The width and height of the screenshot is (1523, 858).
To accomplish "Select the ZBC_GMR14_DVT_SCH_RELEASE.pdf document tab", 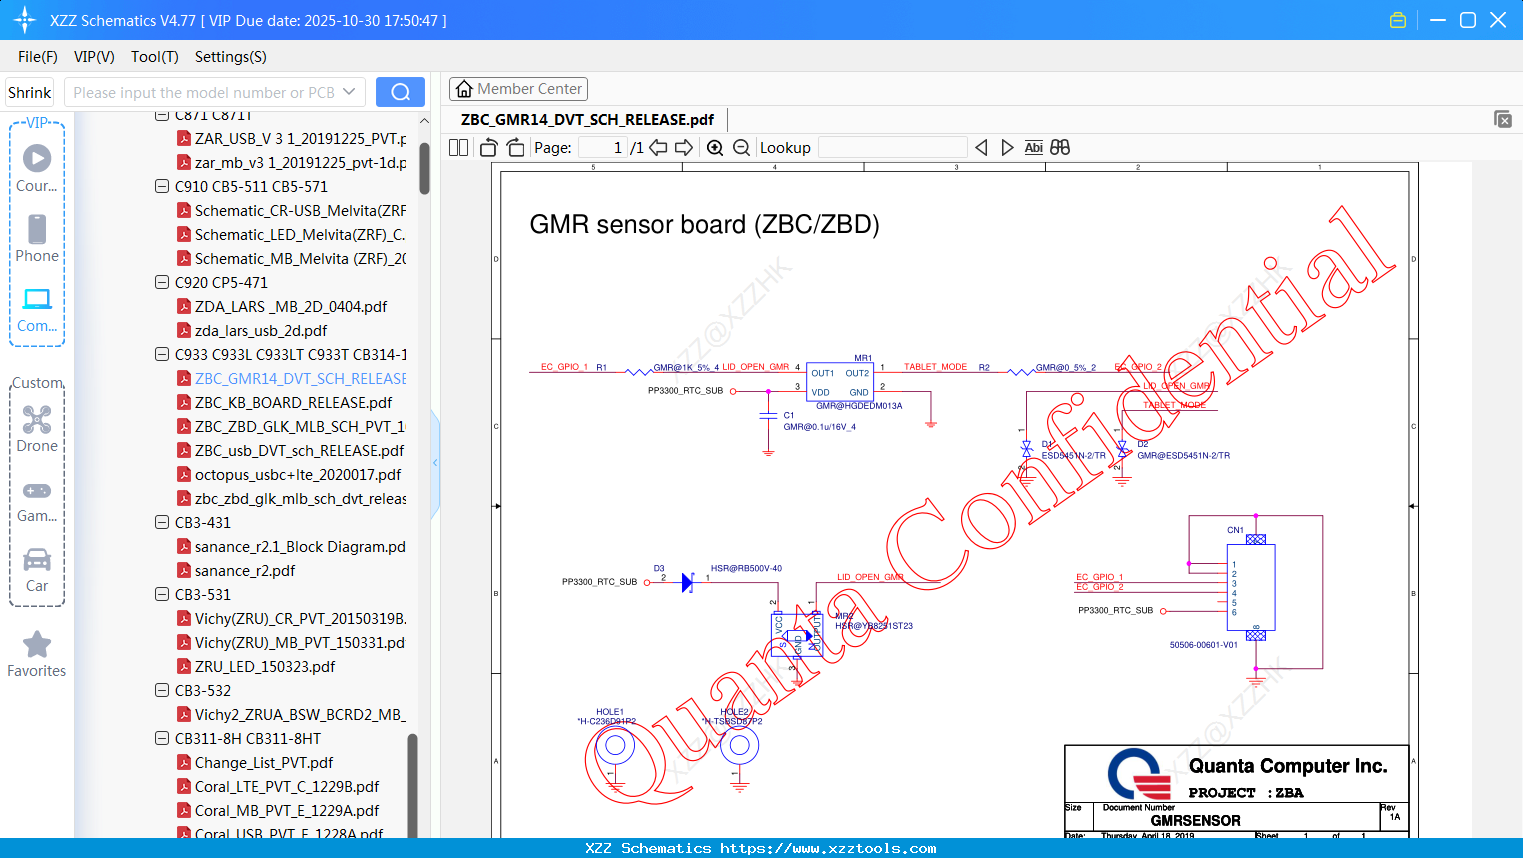I will pos(588,119).
